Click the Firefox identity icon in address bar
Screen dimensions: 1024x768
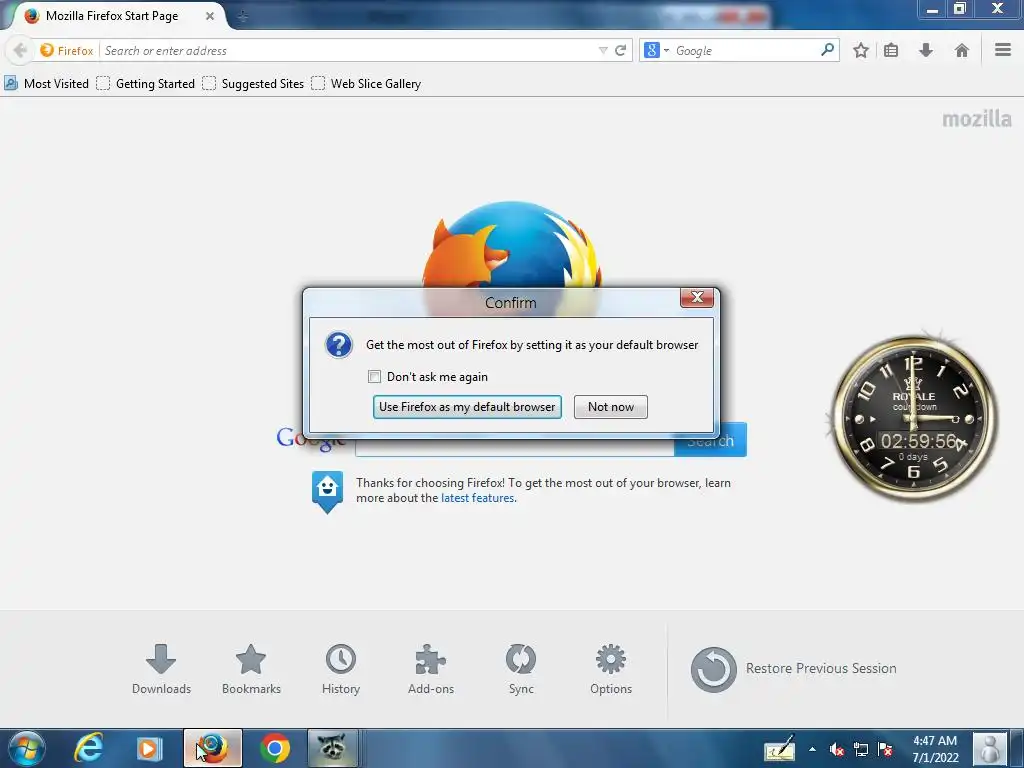tap(66, 50)
